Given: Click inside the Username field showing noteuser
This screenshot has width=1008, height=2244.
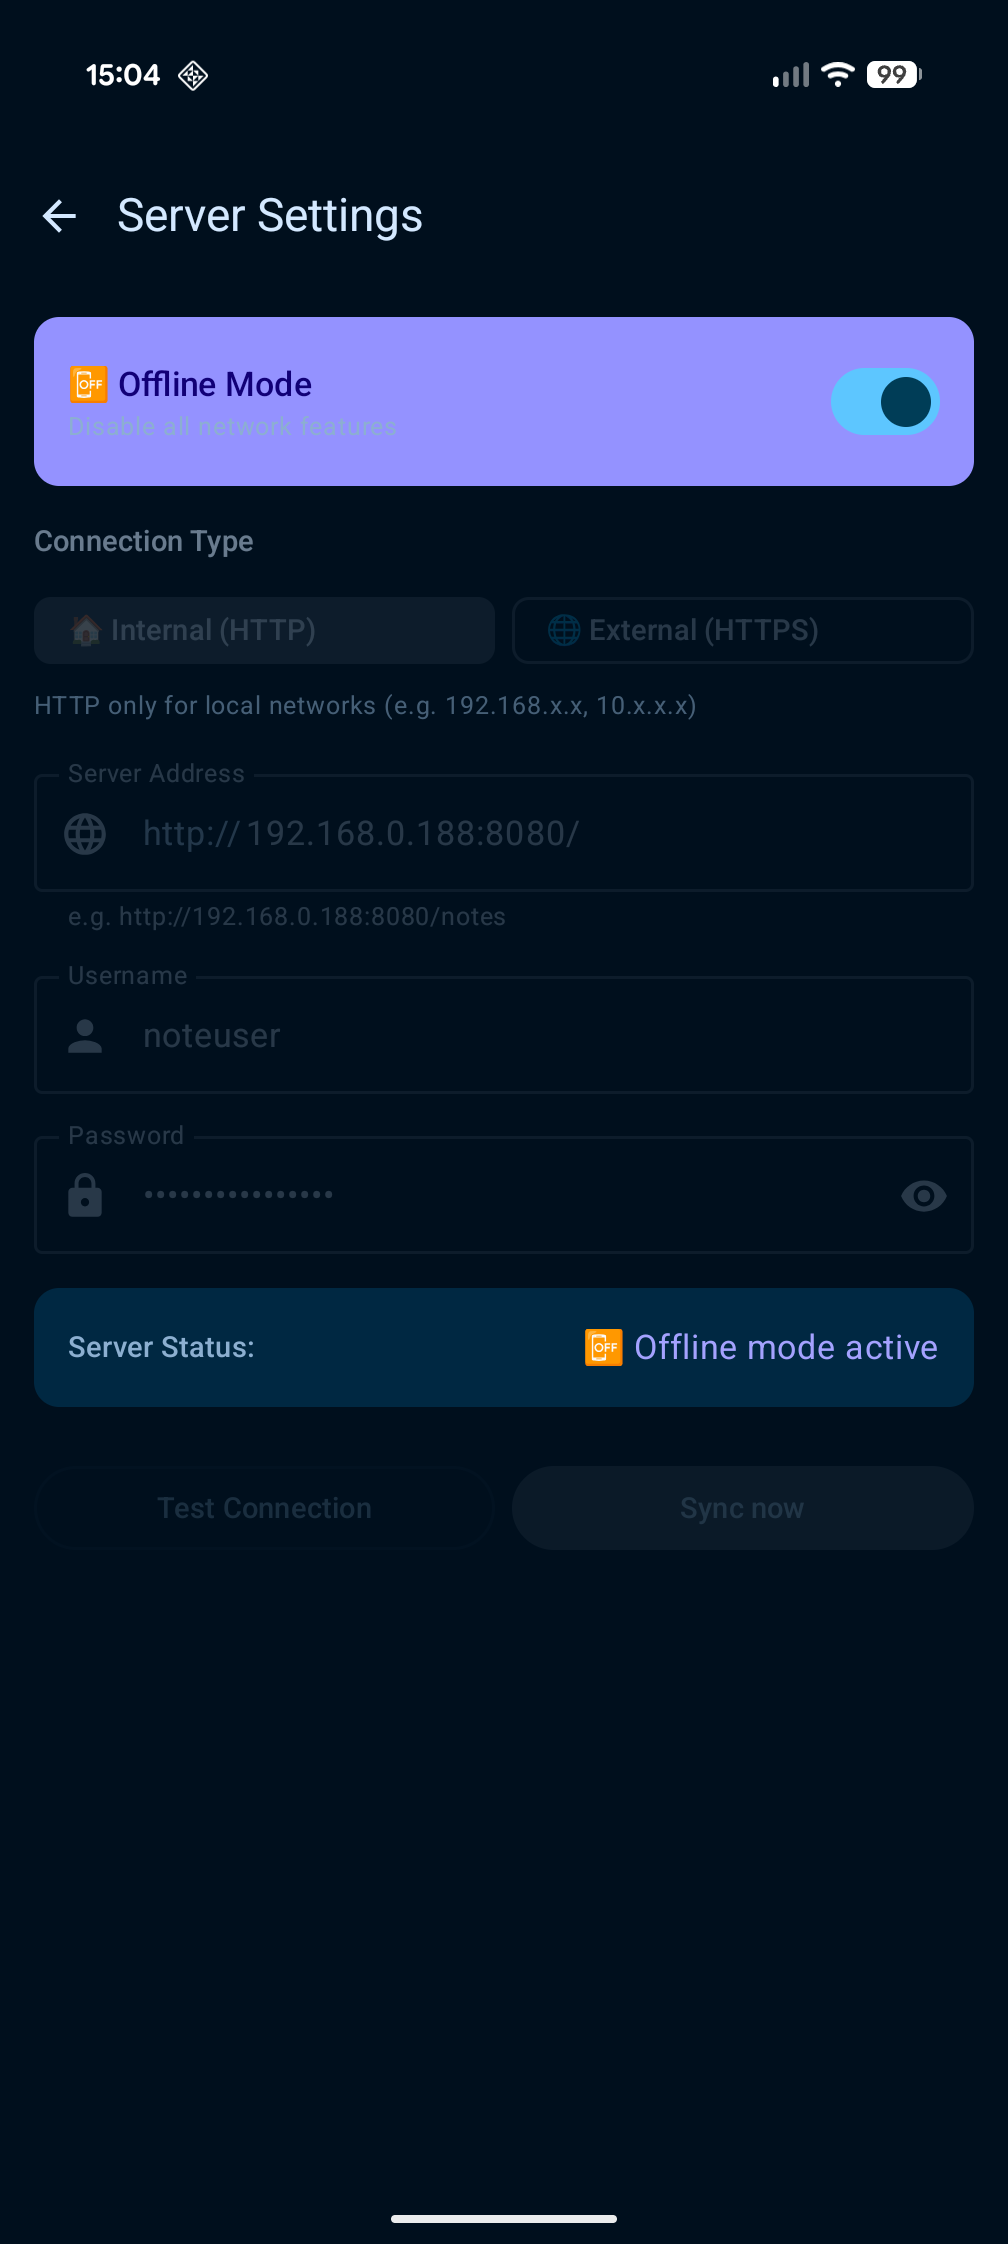Looking at the screenshot, I should 504,1036.
